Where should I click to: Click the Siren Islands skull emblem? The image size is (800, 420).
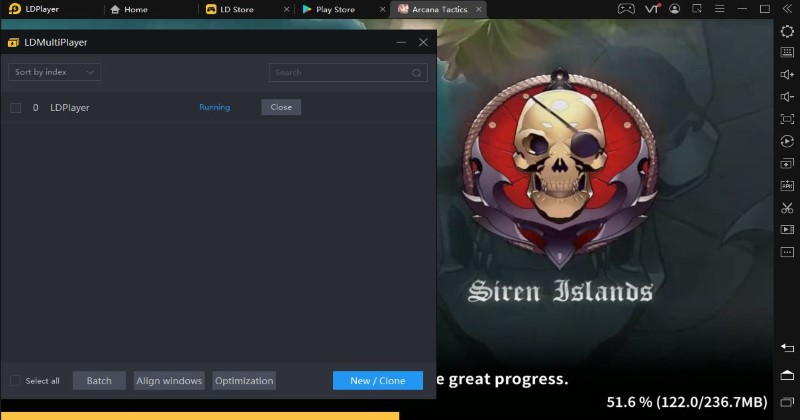[560, 168]
